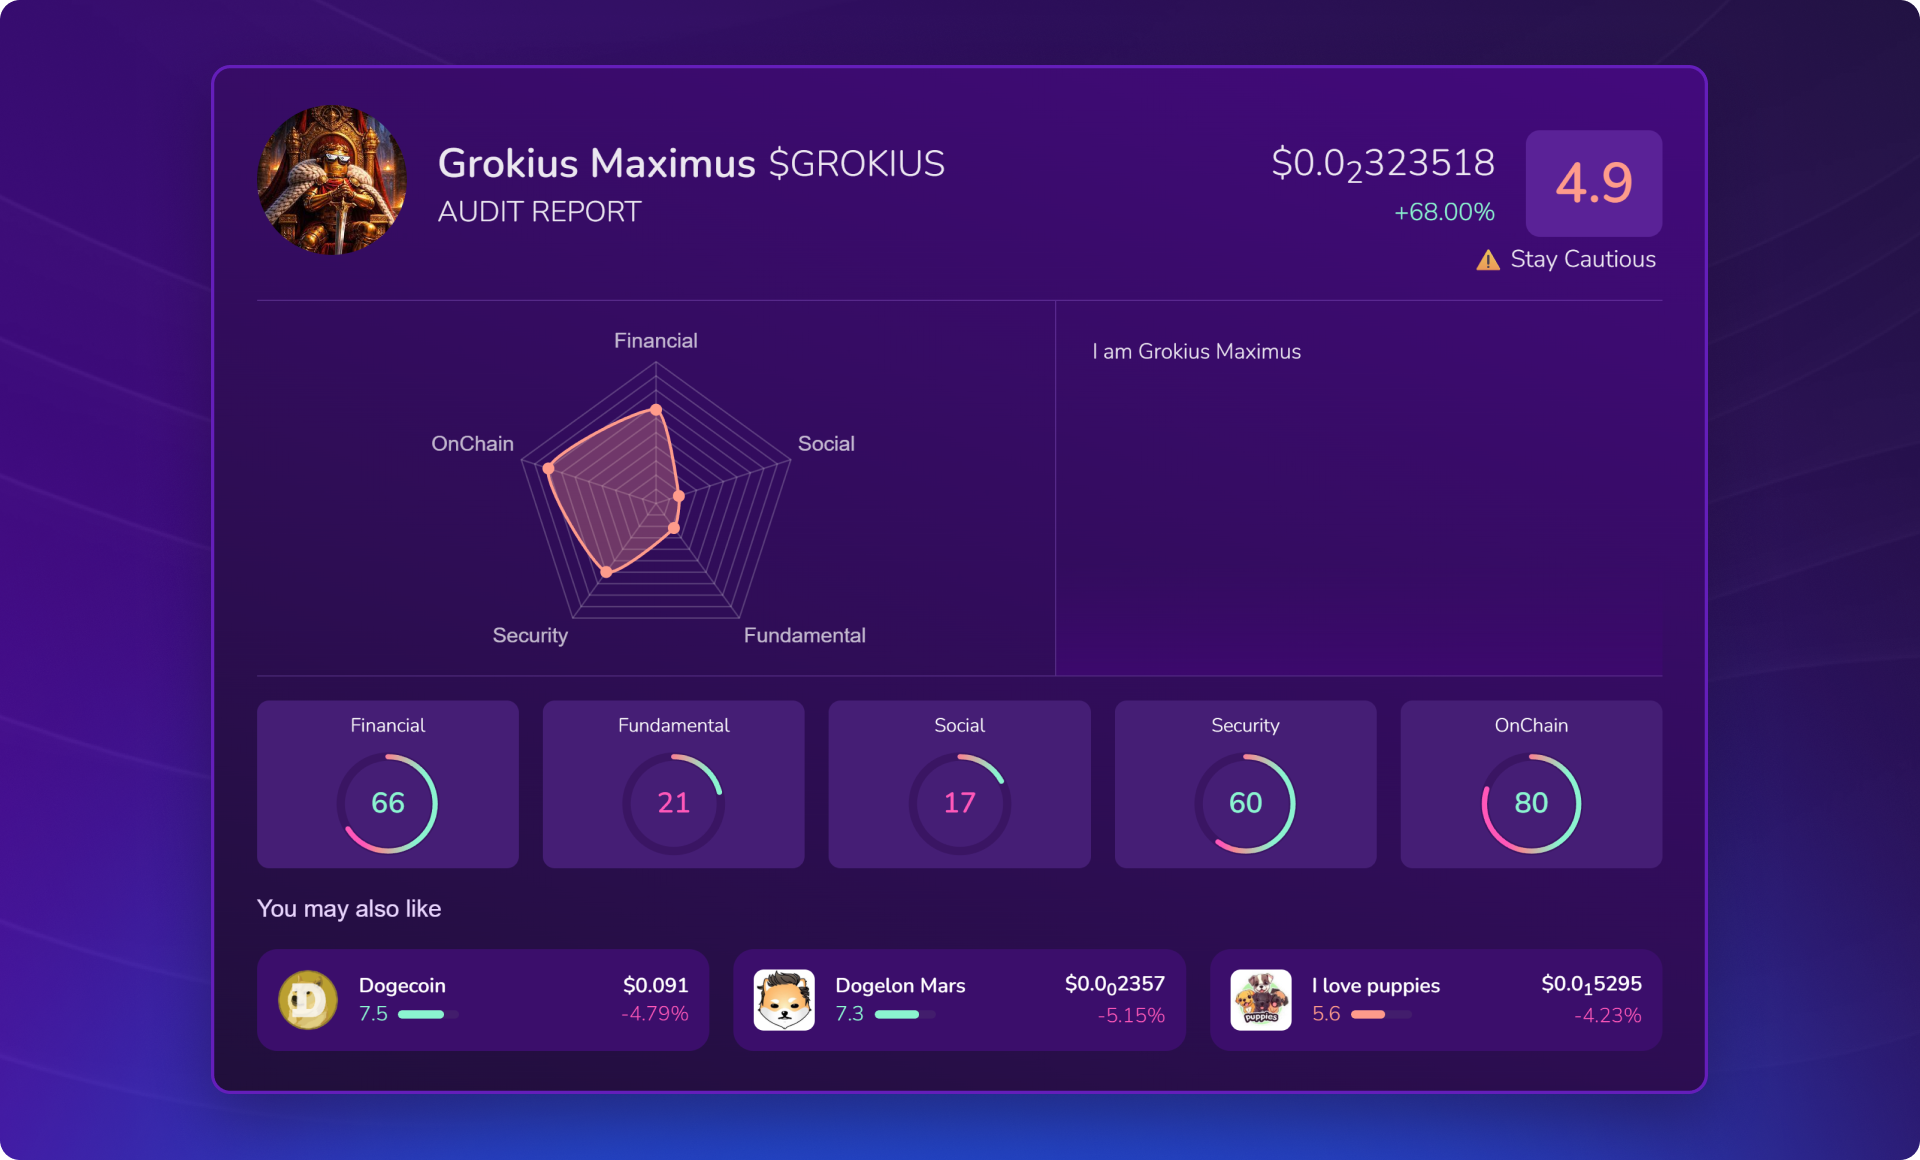Click the Security point on radar chart
1920x1160 pixels.
point(606,572)
